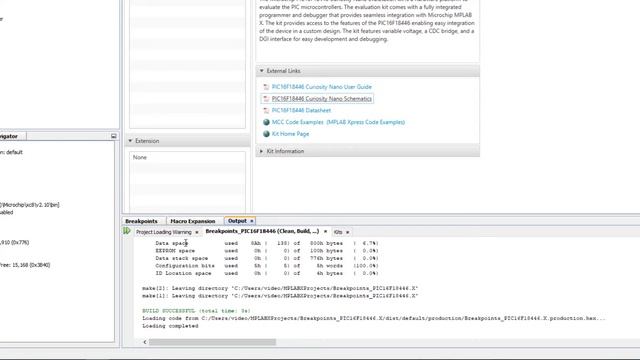Click the 'EEPROM space' memory usage row

[x=267, y=251]
